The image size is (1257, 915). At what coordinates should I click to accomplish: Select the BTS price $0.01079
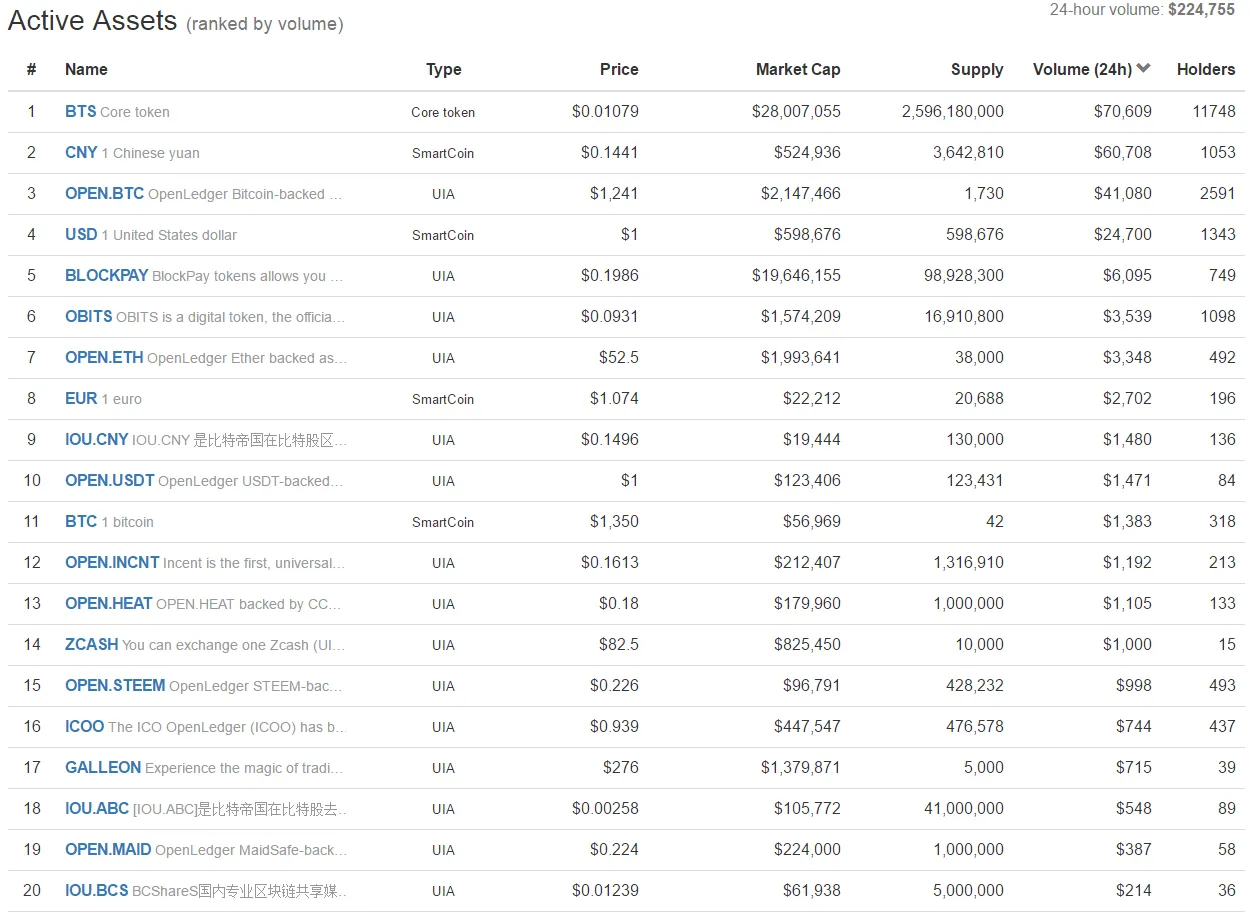click(605, 112)
